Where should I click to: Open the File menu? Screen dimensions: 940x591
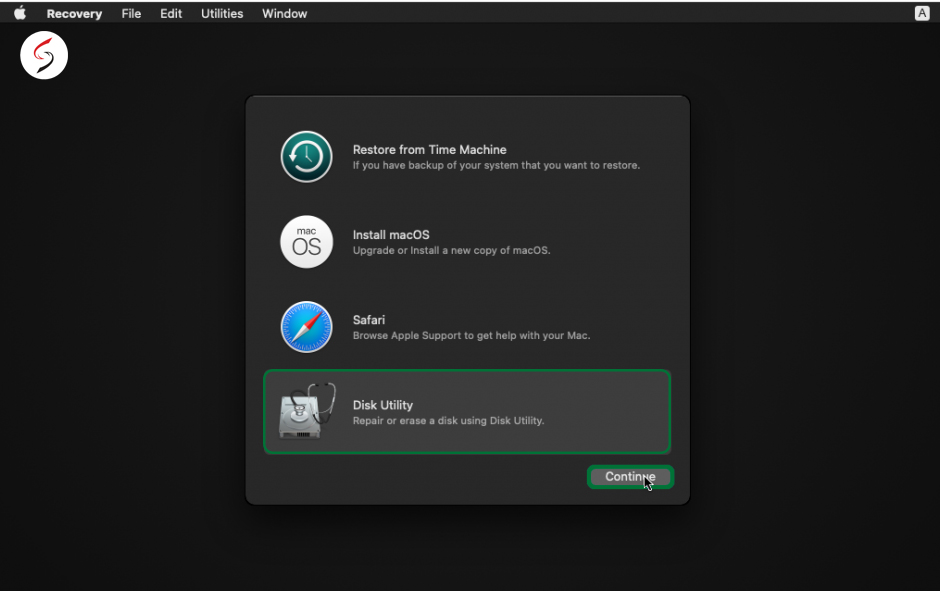(131, 14)
